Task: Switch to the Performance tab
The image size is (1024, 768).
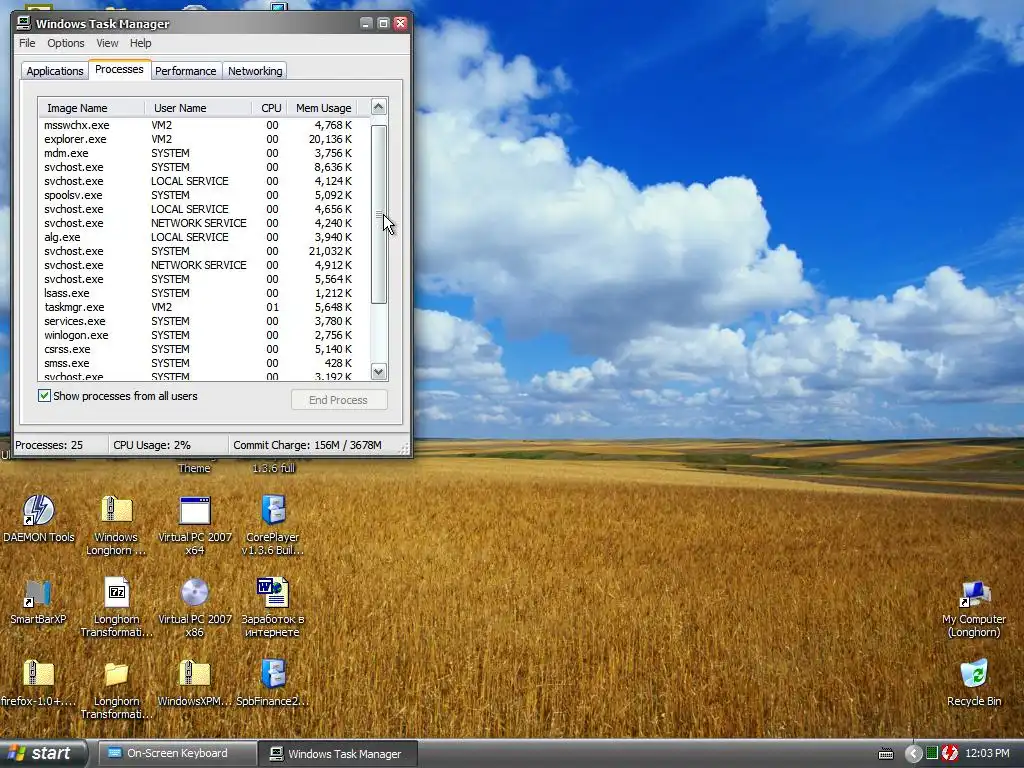Action: (x=185, y=71)
